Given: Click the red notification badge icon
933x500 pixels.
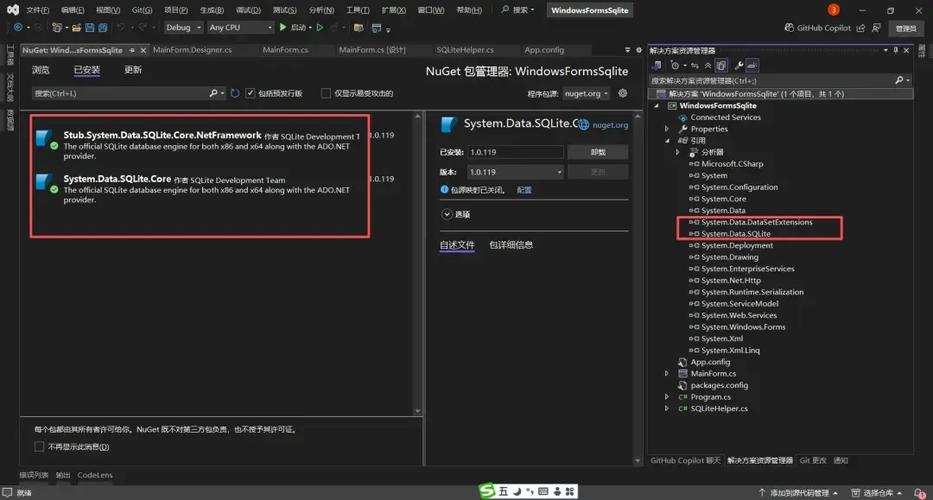Looking at the screenshot, I should 834,10.
